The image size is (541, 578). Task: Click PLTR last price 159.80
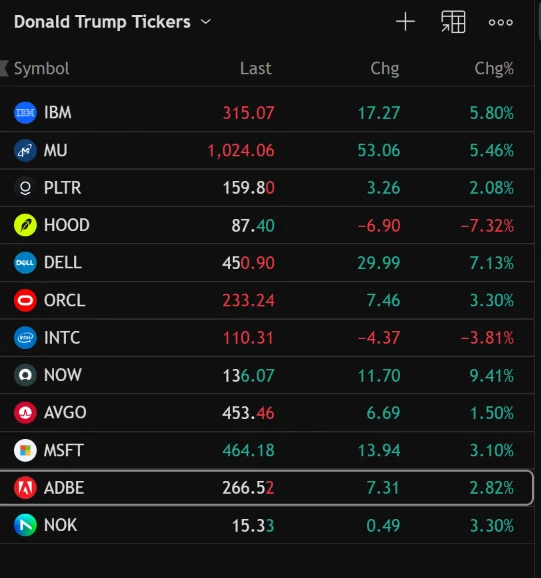pyautogui.click(x=249, y=188)
